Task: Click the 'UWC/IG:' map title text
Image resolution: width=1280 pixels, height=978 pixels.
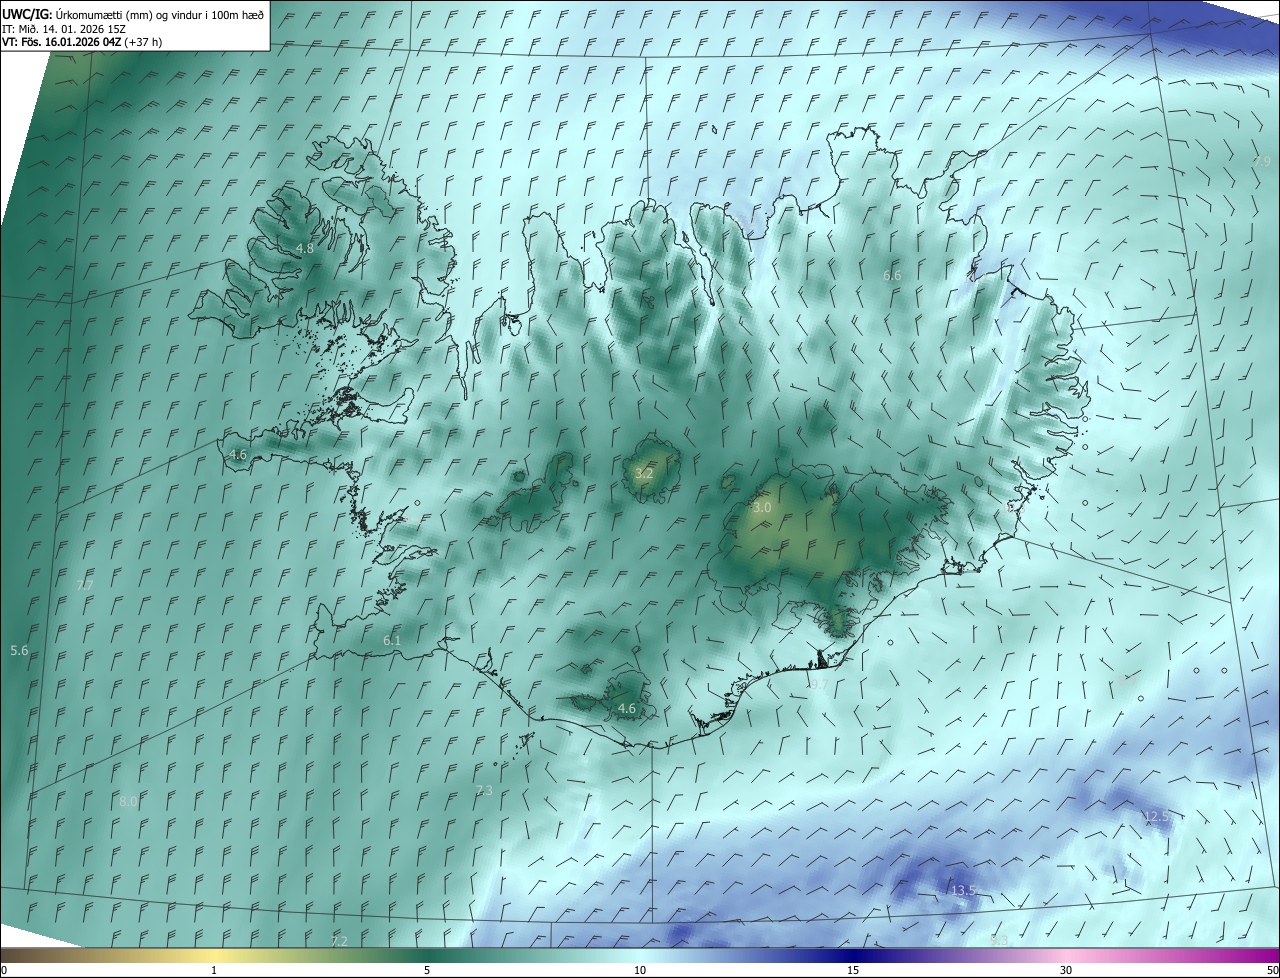Action: 27,13
